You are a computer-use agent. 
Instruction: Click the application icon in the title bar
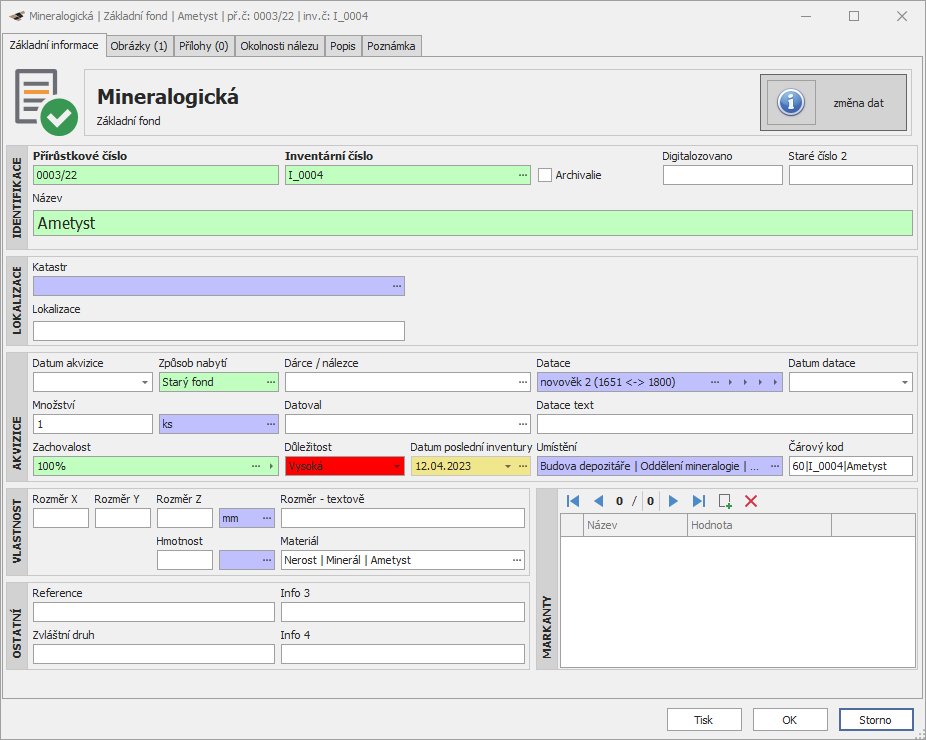[x=17, y=16]
